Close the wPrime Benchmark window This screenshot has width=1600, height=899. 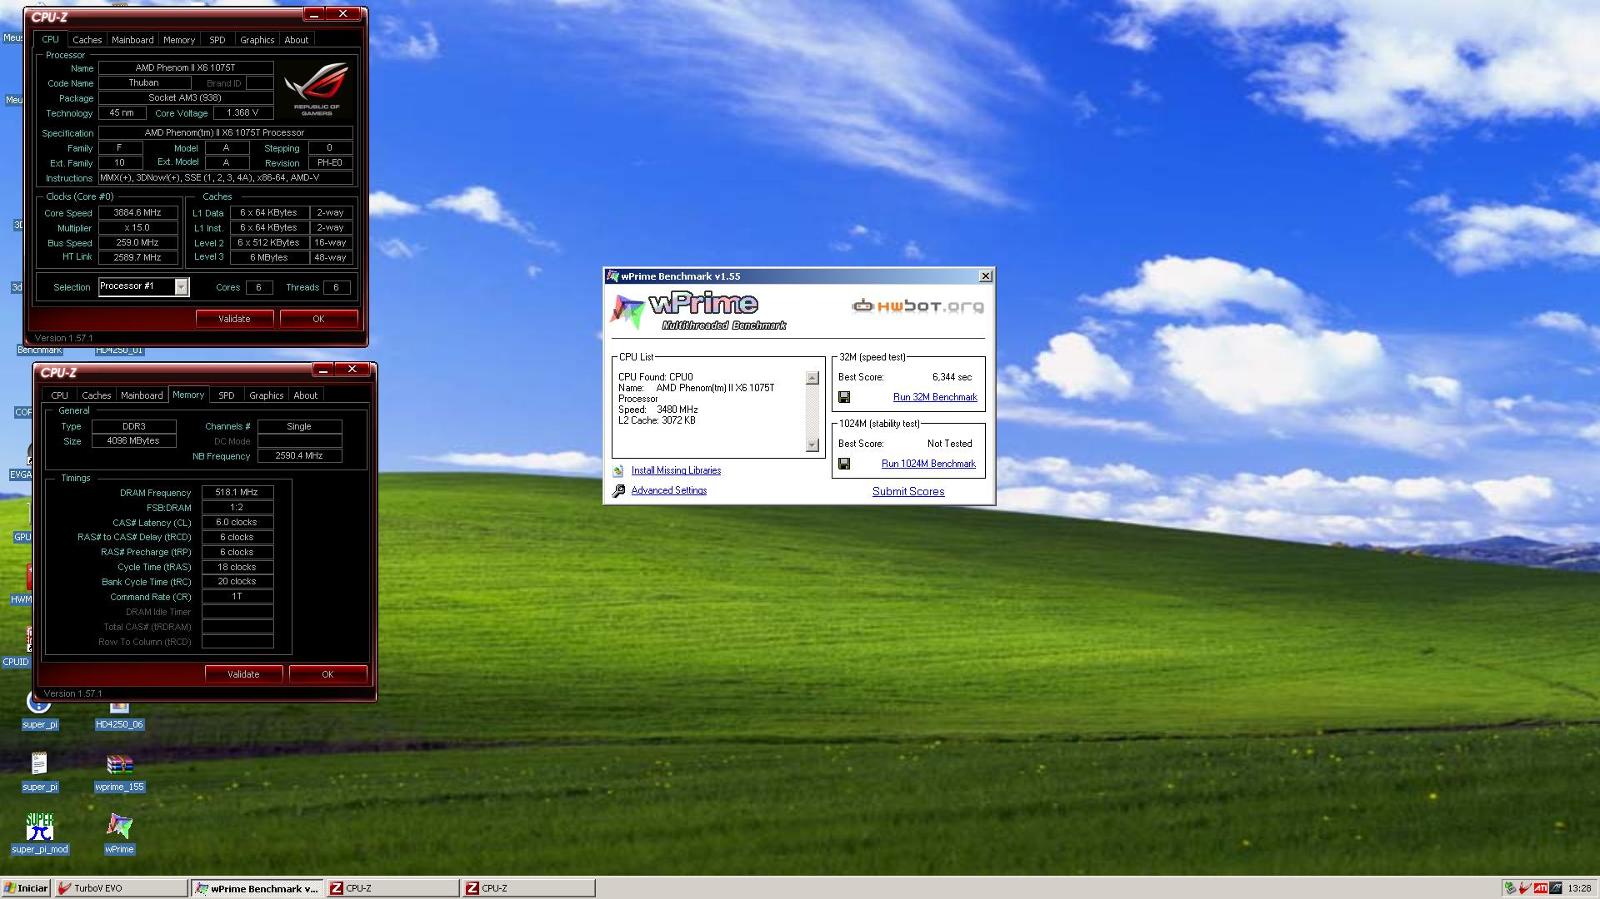click(985, 276)
